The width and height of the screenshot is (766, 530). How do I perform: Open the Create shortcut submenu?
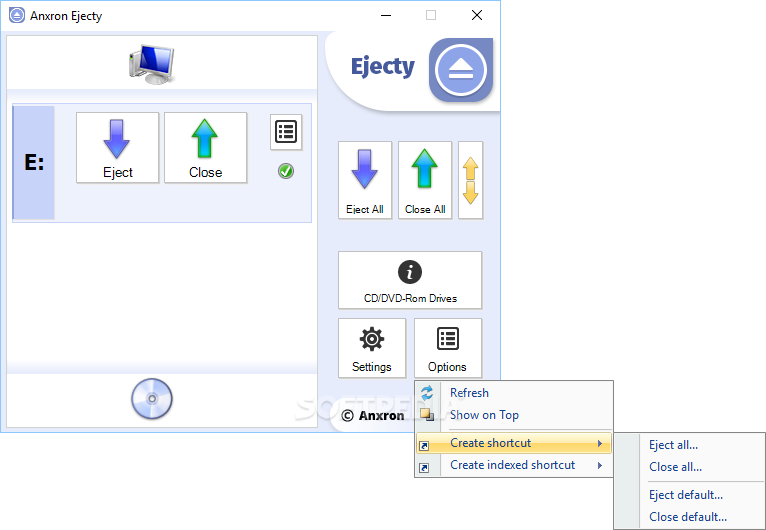pos(514,443)
